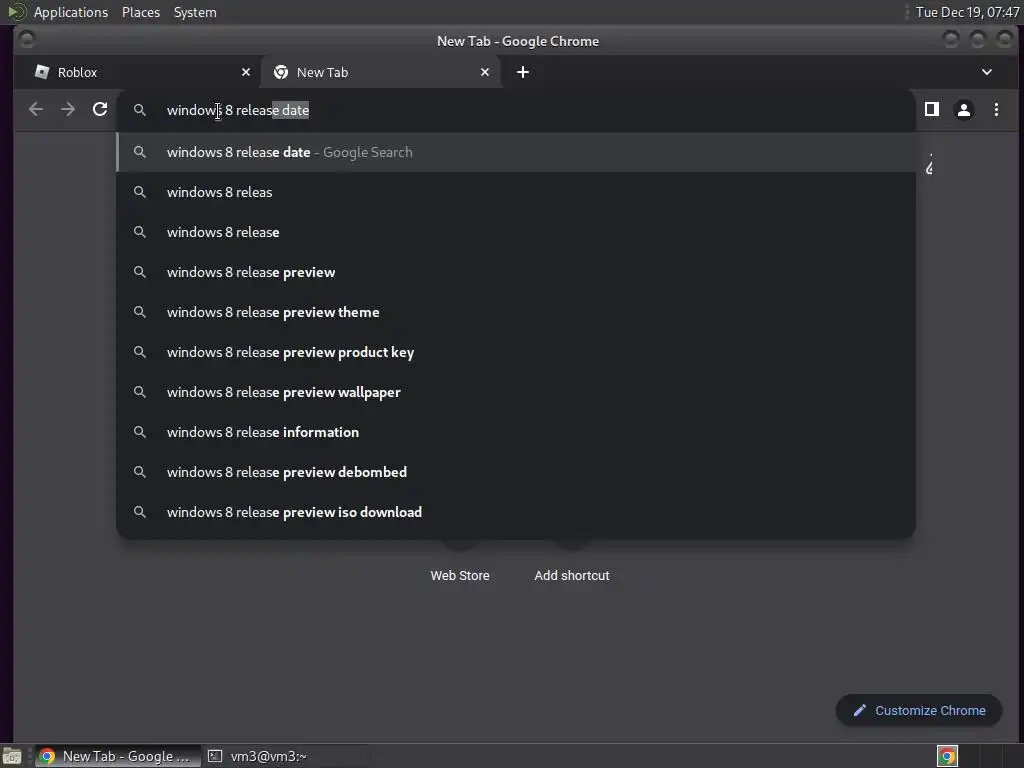The height and width of the screenshot is (768, 1024).
Task: Open the Applications menu
Action: (x=71, y=12)
